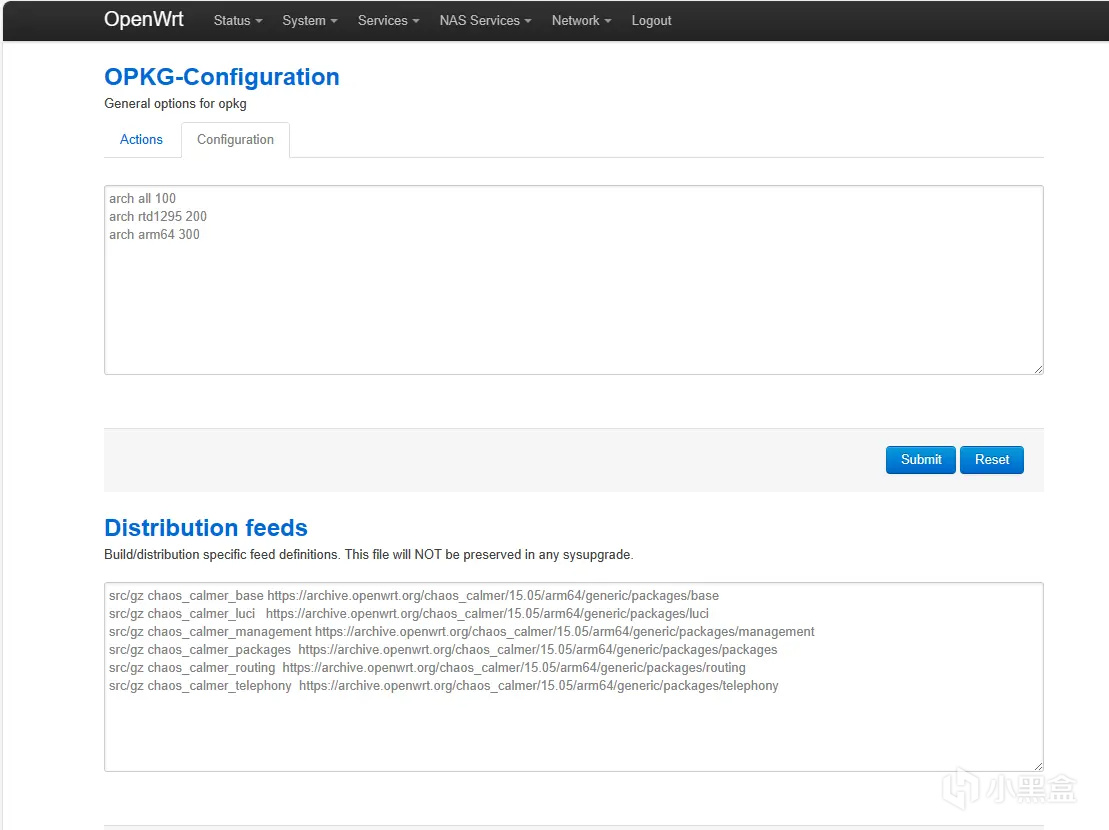Log out using the Logout link

651,21
